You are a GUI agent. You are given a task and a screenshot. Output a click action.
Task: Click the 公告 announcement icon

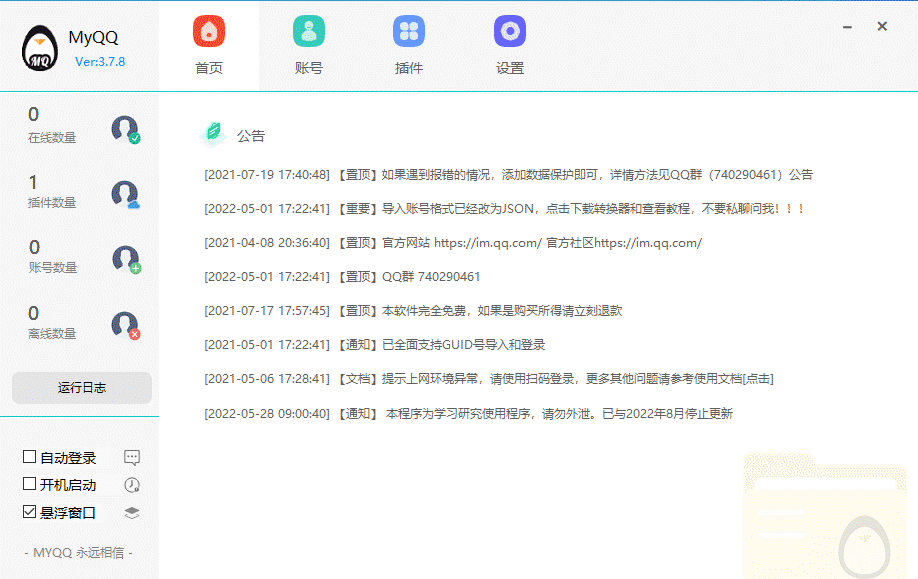pyautogui.click(x=213, y=135)
